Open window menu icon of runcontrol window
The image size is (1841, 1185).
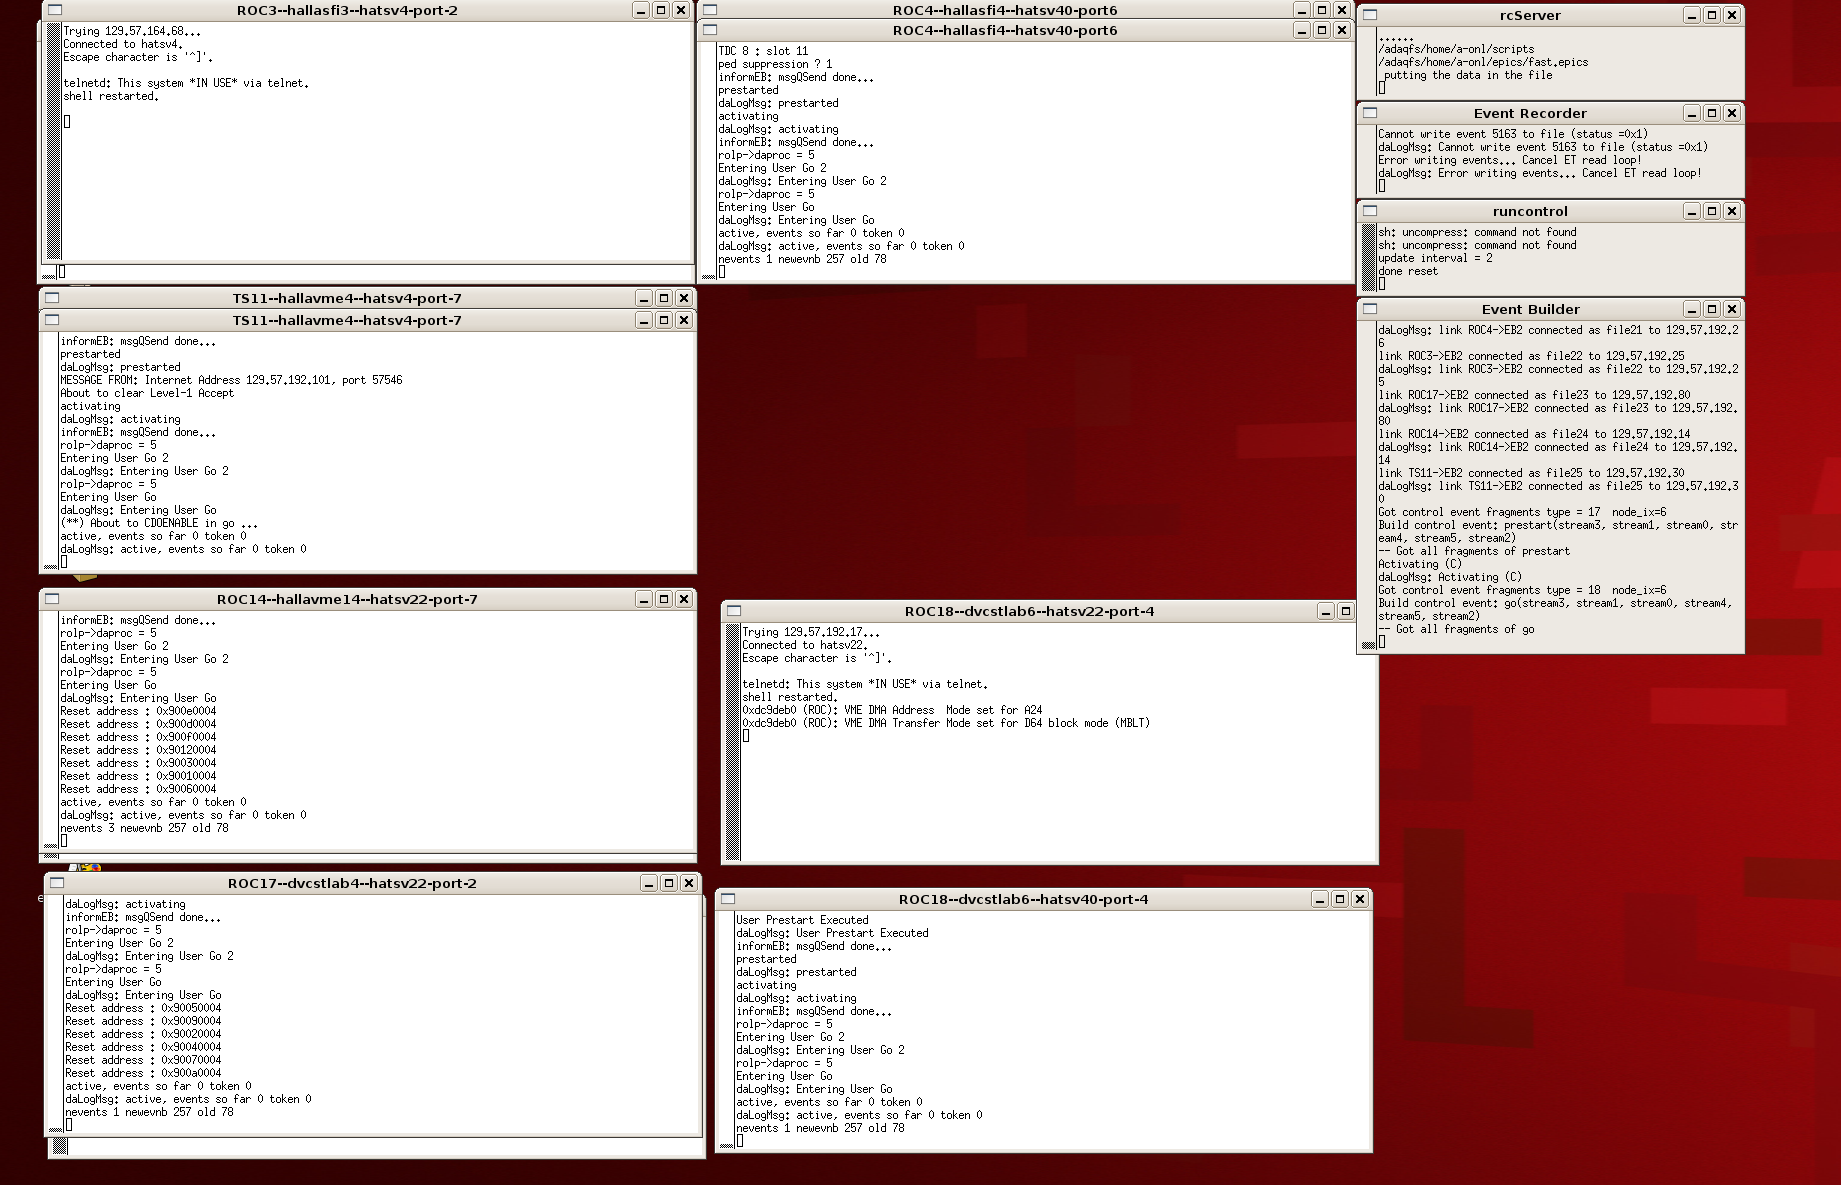pyautogui.click(x=1370, y=211)
